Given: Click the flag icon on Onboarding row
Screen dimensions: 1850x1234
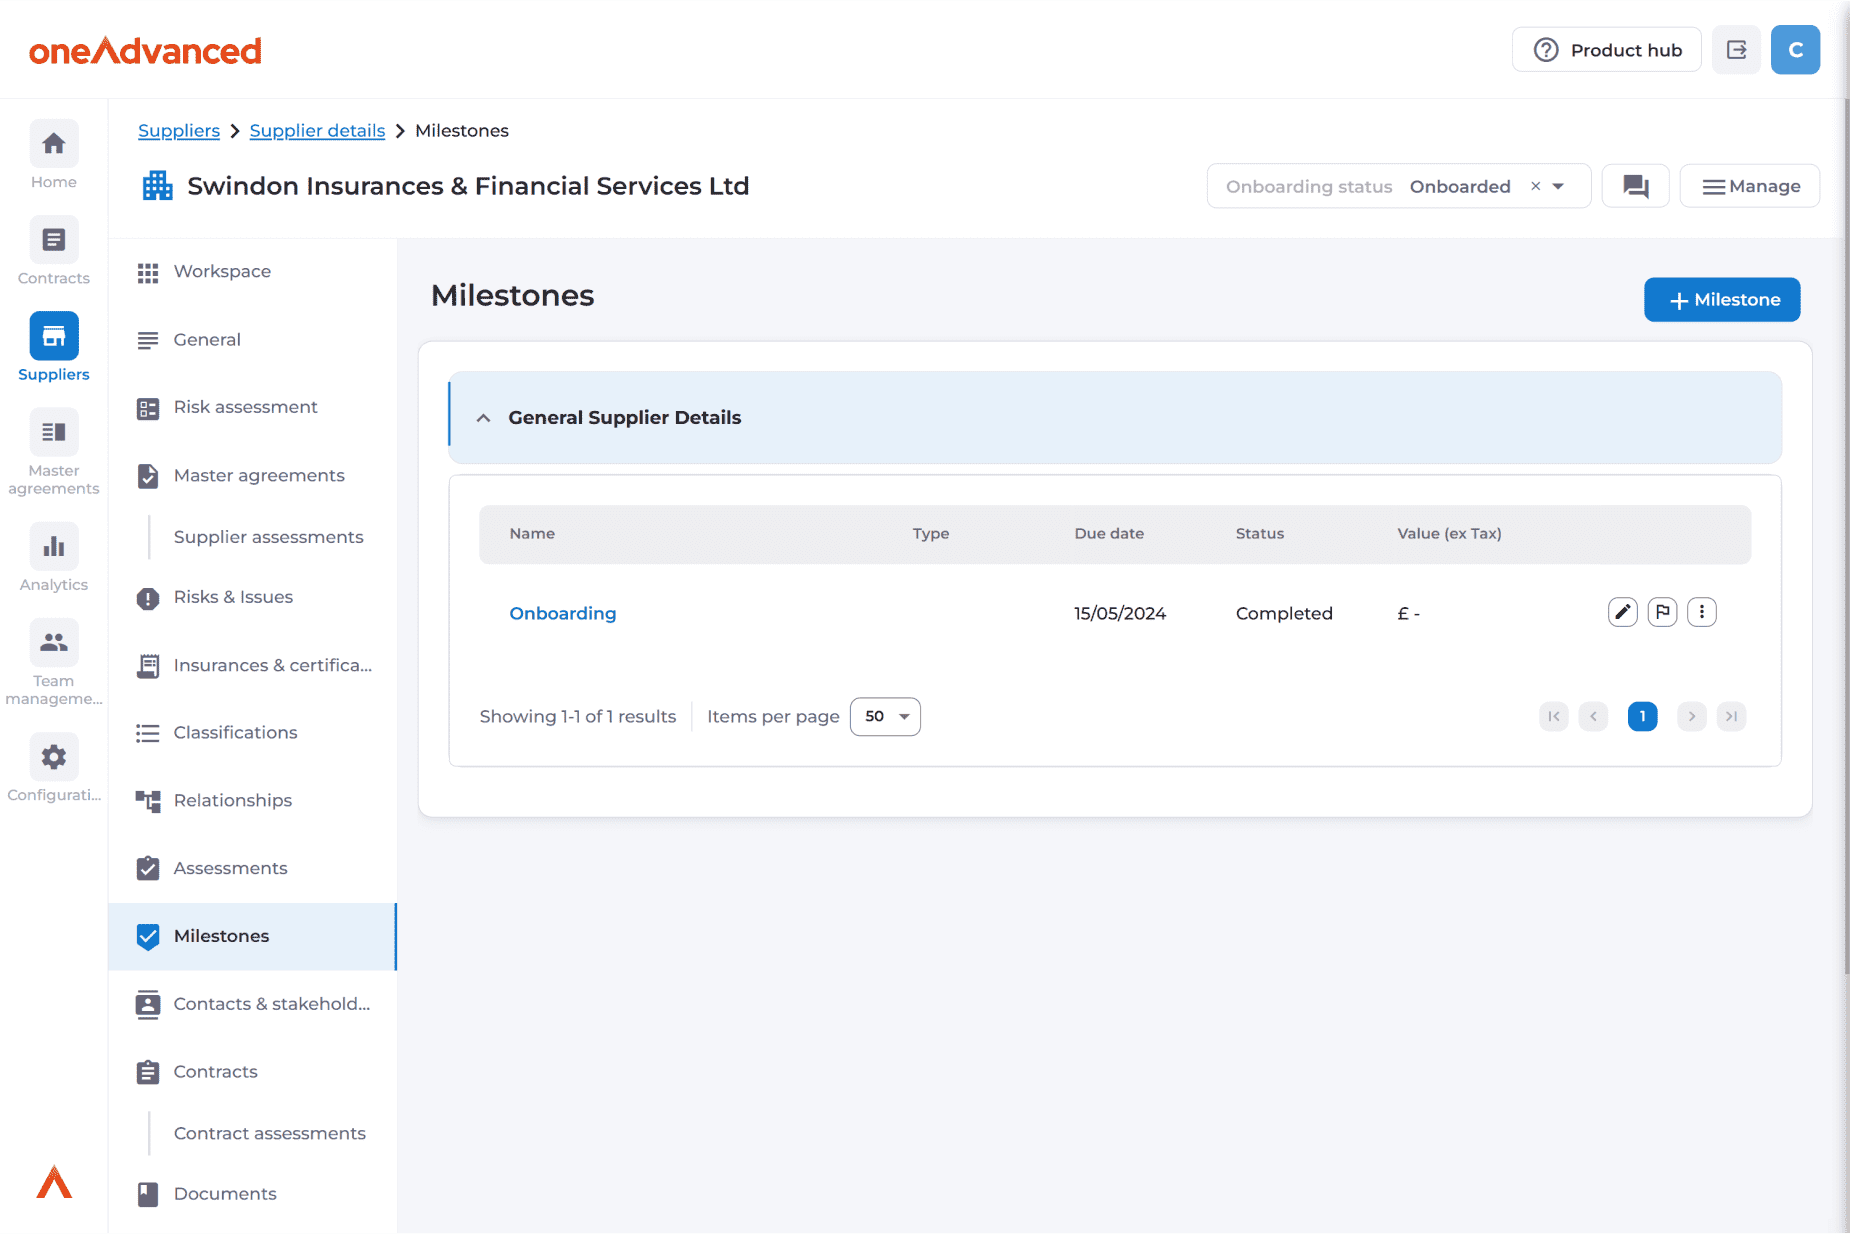Looking at the screenshot, I should point(1662,612).
